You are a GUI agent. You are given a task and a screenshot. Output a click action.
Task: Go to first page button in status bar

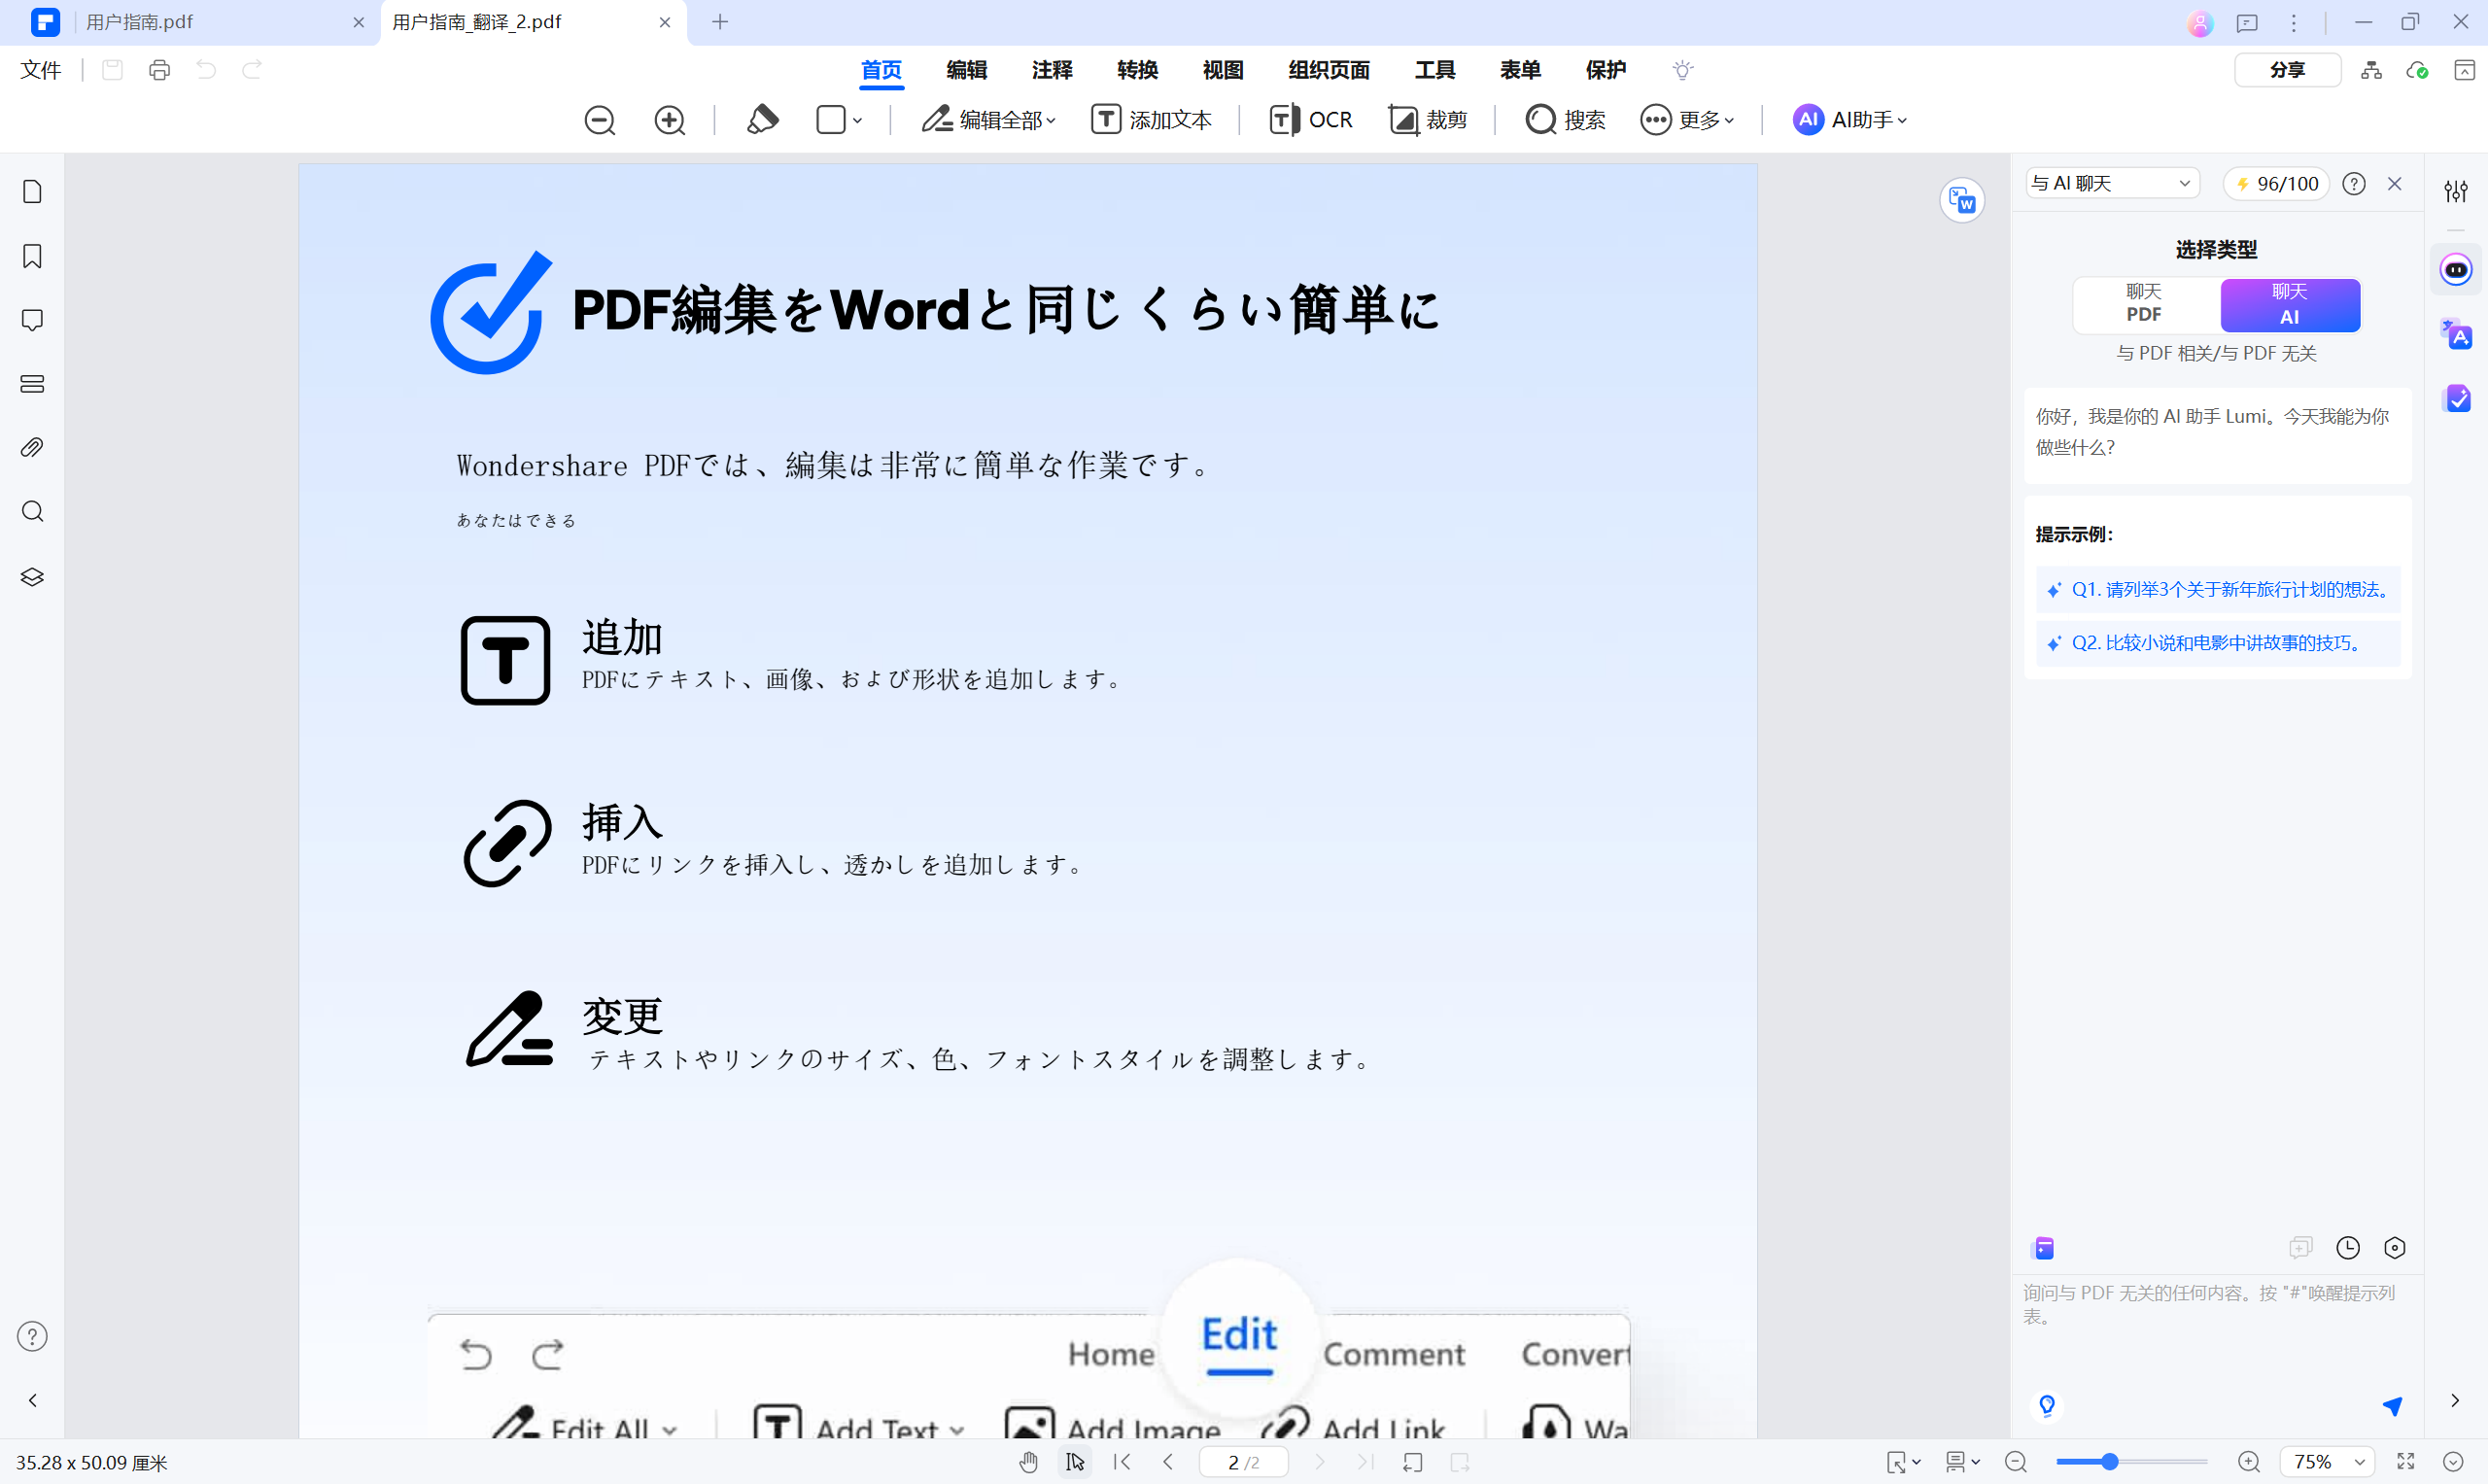[x=1122, y=1462]
